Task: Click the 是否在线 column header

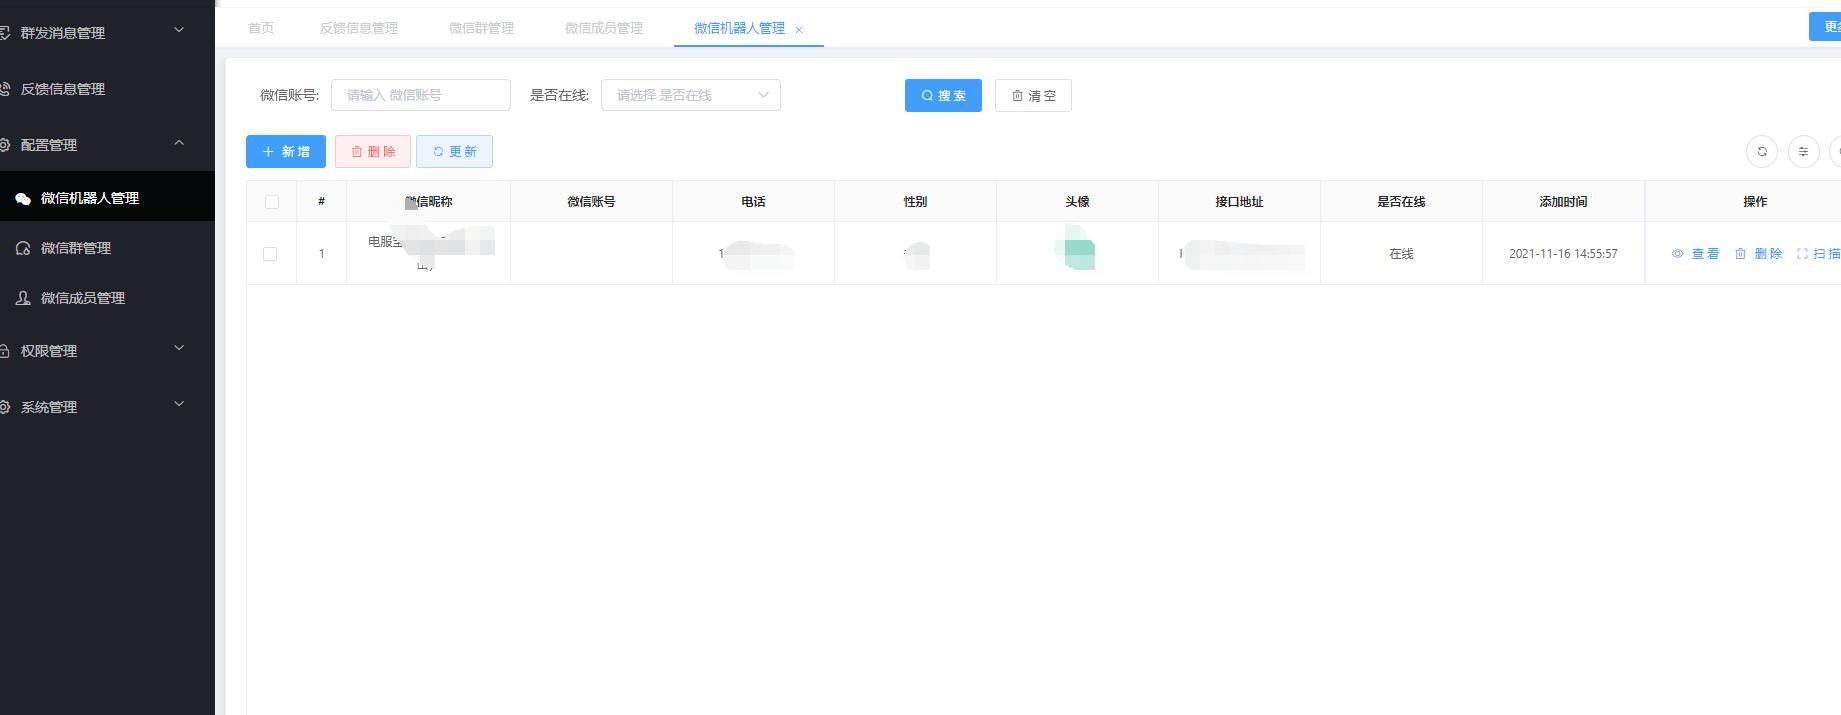Action: (1401, 202)
